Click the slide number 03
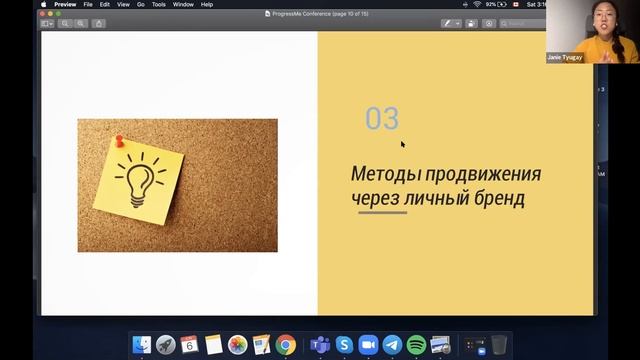The image size is (640, 360). click(x=382, y=118)
